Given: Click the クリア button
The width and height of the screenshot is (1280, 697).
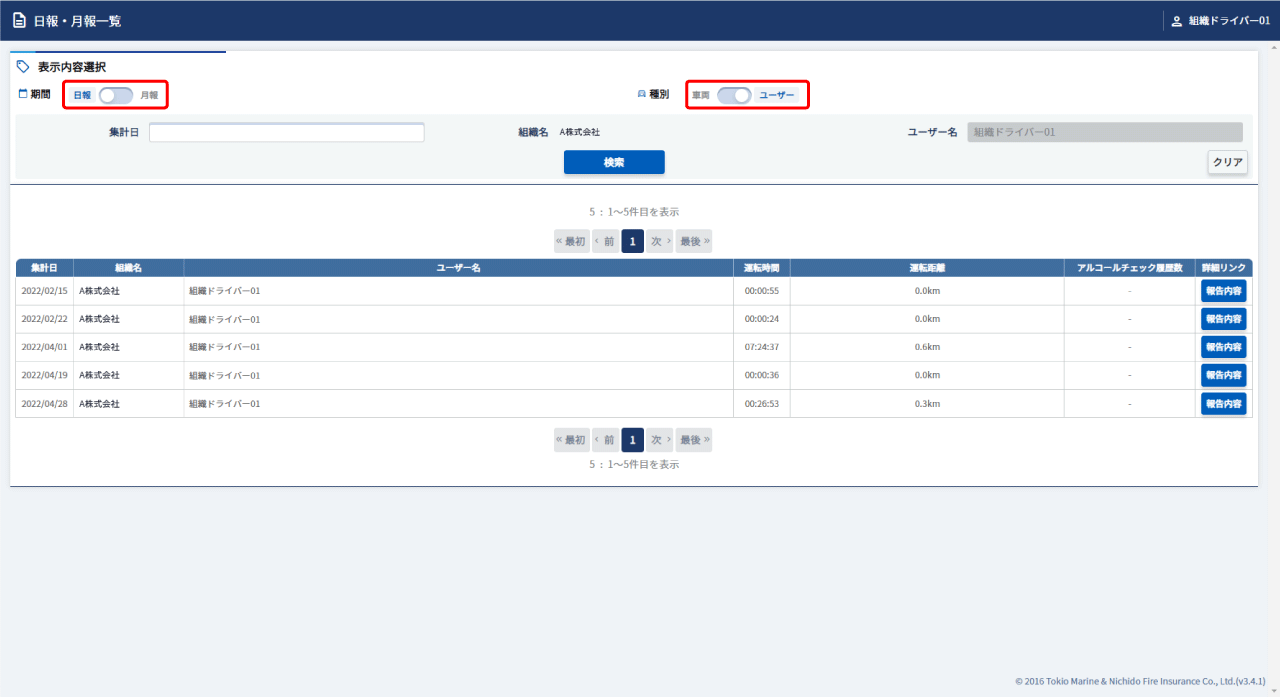Looking at the screenshot, I should [x=1227, y=162].
